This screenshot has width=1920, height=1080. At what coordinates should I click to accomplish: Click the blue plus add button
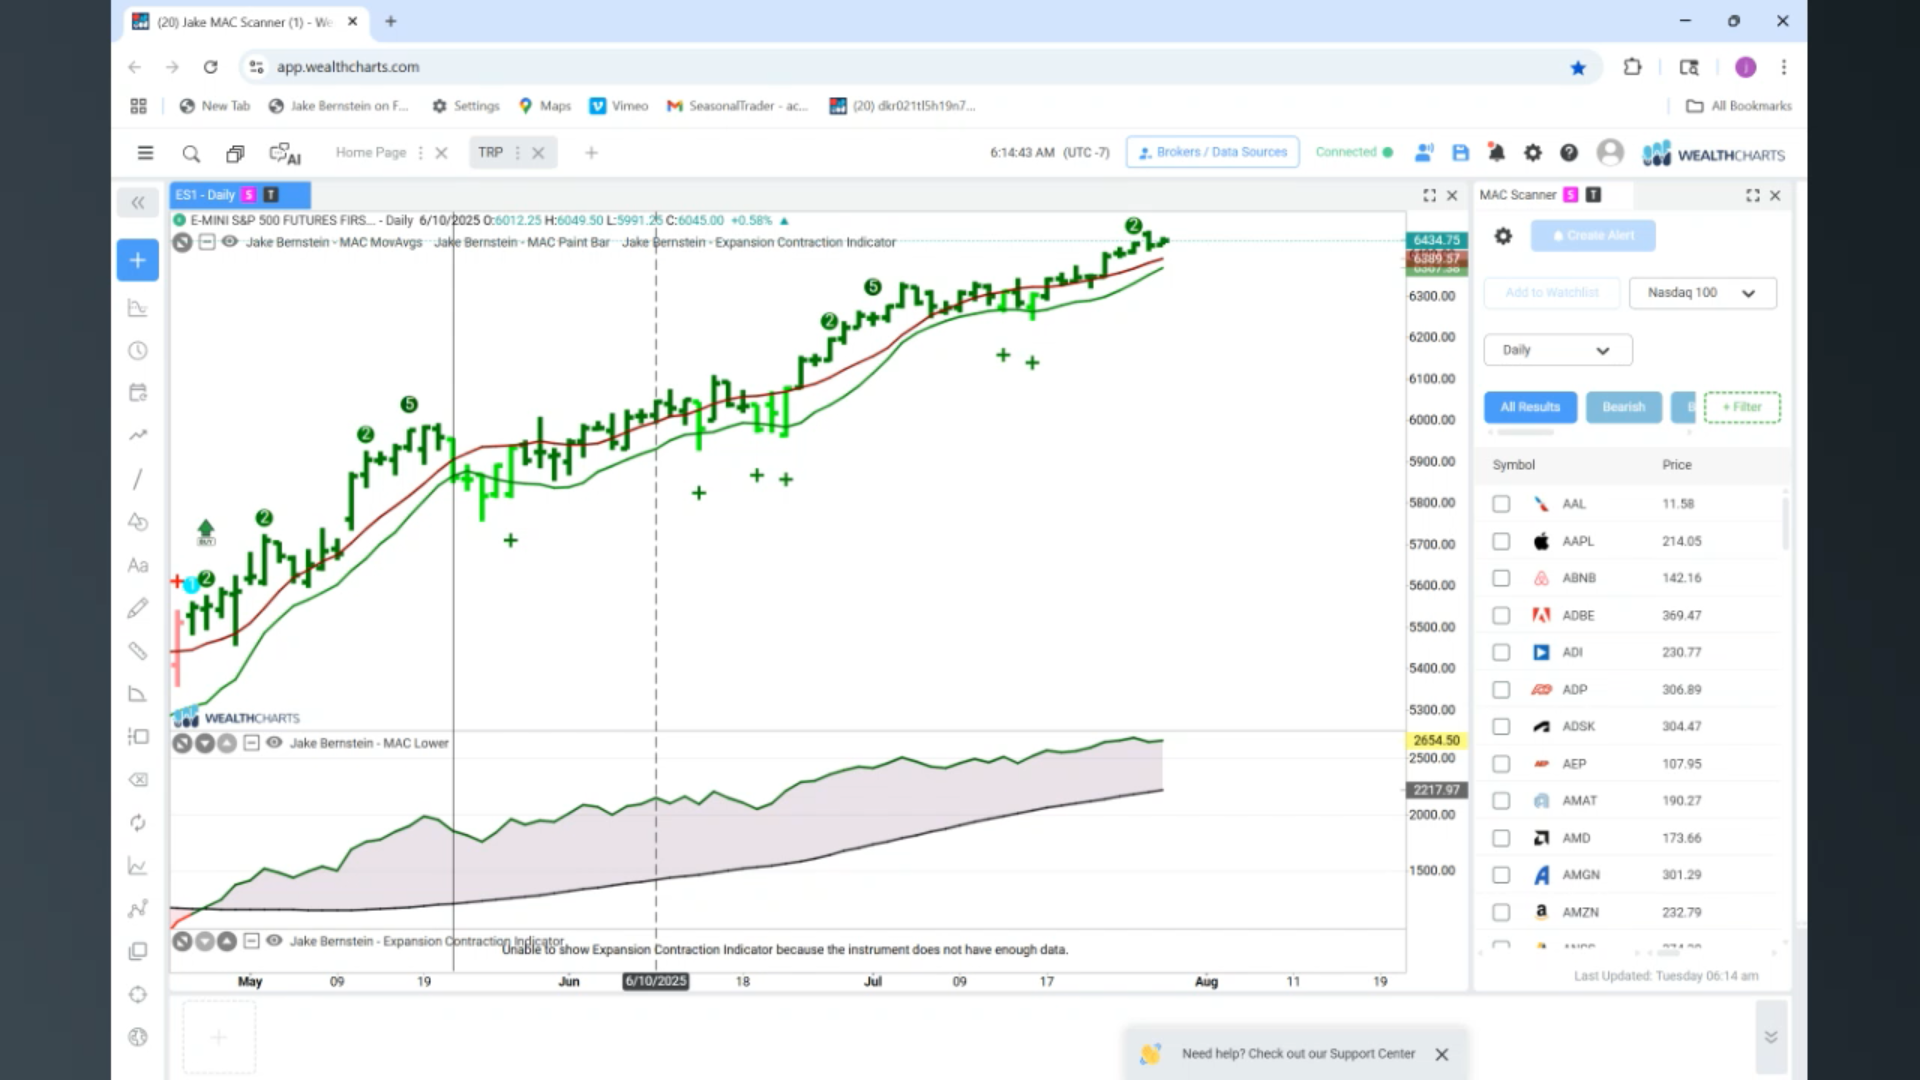click(138, 260)
